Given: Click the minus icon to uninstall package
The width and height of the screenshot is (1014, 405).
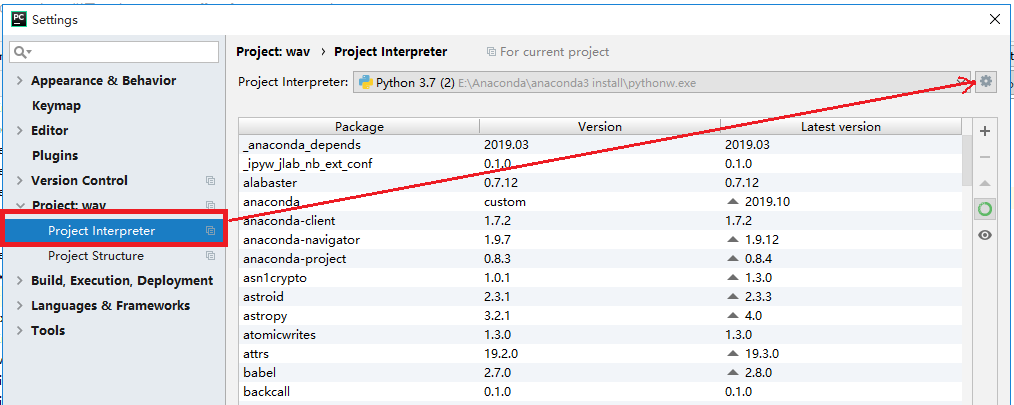Looking at the screenshot, I should [x=985, y=157].
